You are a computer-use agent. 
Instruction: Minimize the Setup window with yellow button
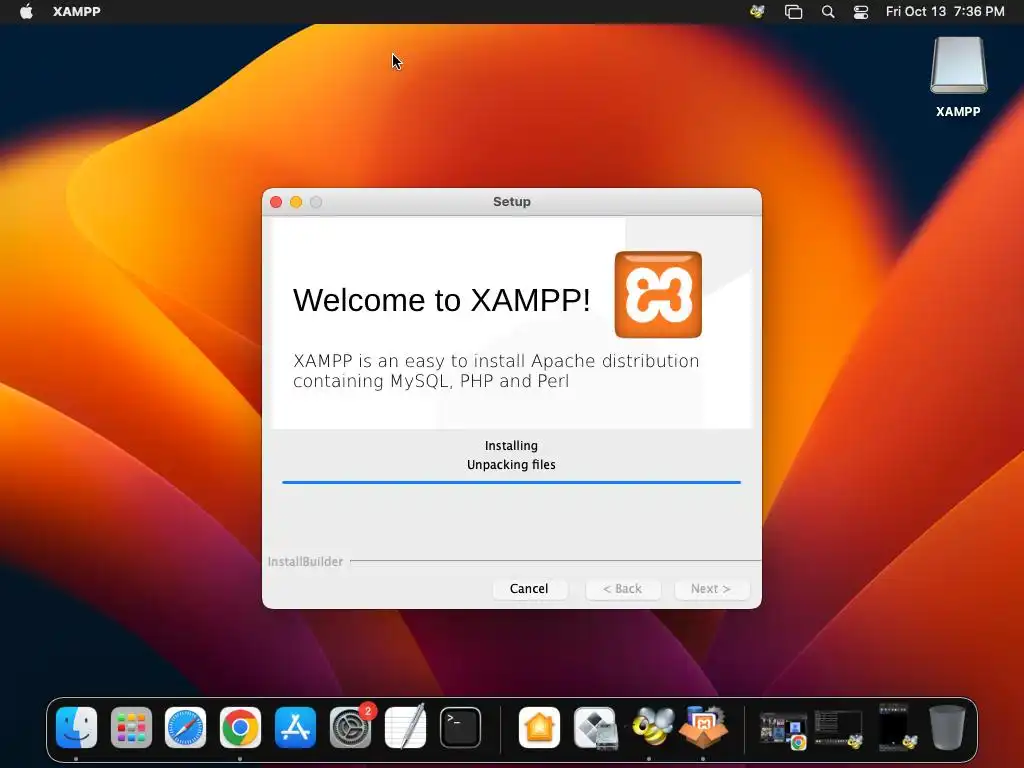[296, 202]
